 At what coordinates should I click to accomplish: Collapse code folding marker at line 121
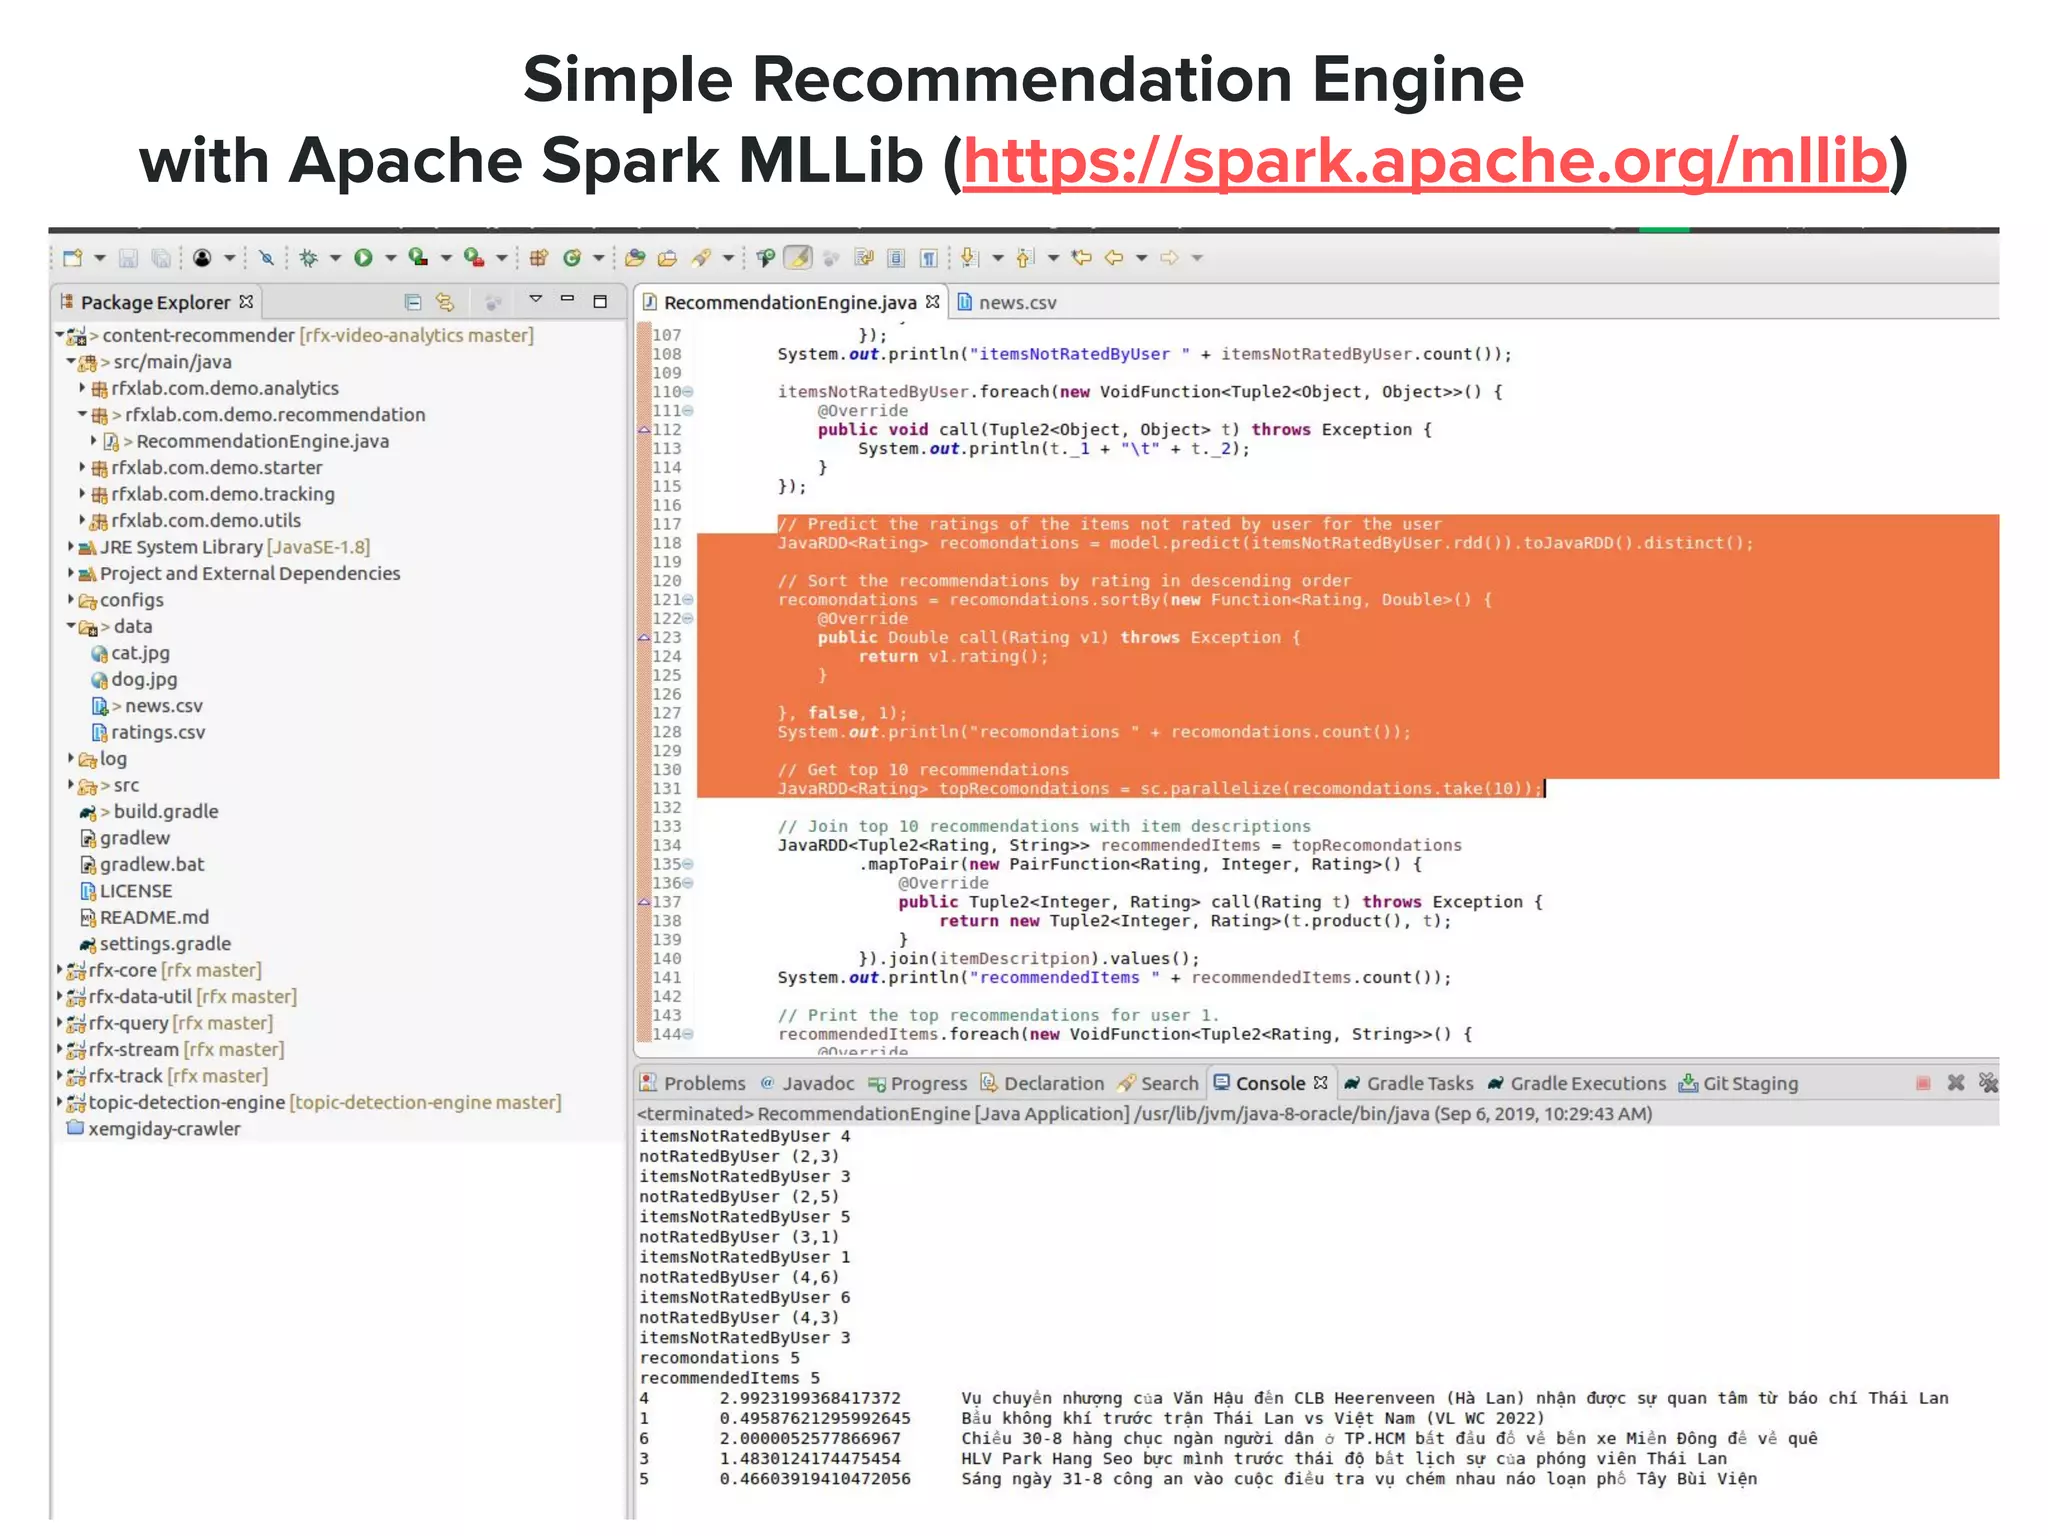[688, 600]
